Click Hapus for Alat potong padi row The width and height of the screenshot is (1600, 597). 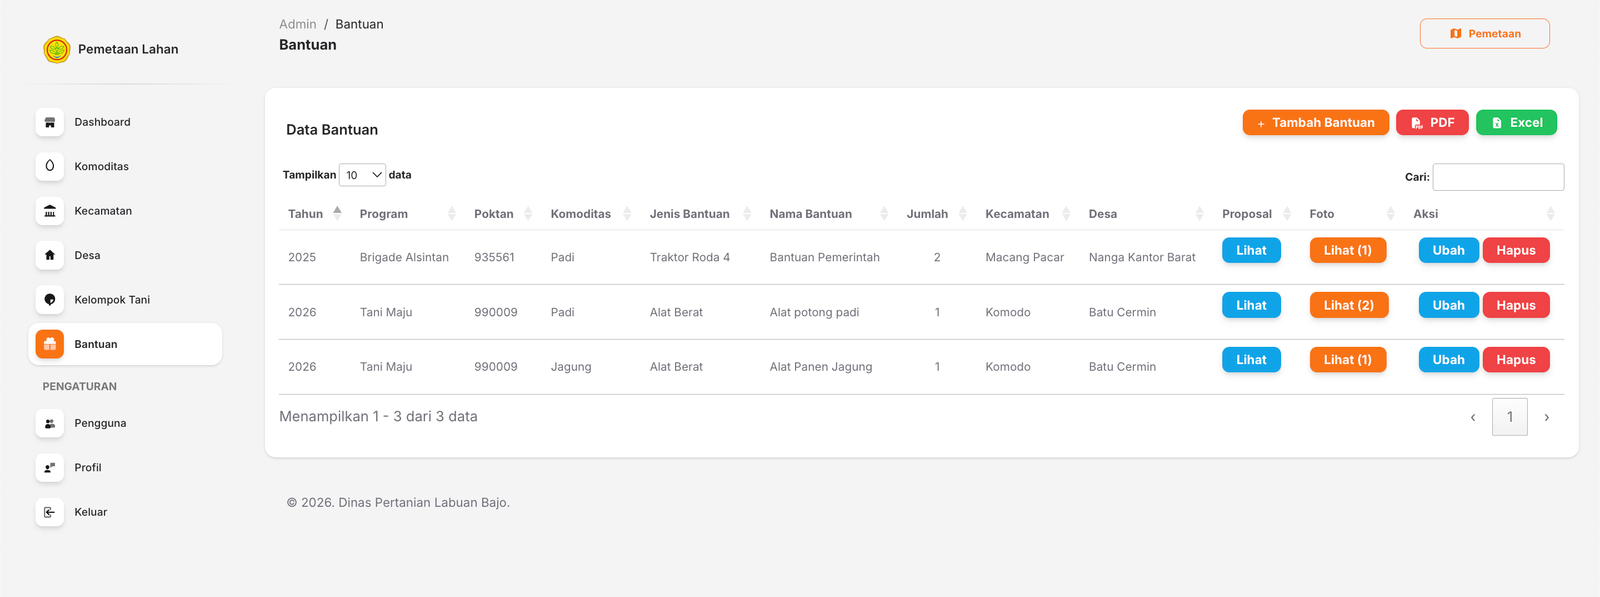pyautogui.click(x=1516, y=305)
